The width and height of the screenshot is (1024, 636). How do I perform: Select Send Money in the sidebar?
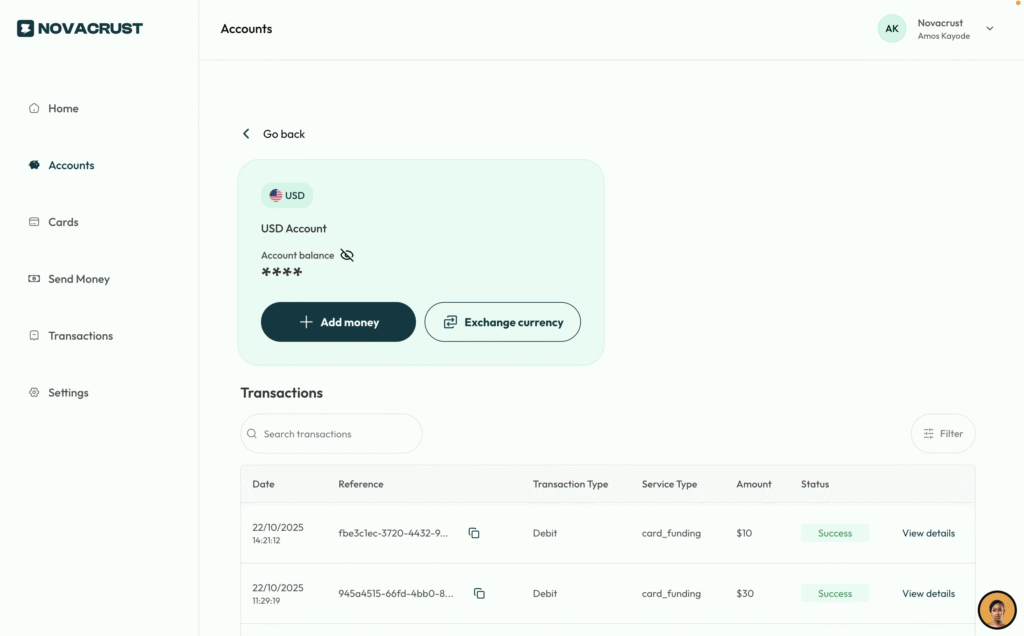78,279
